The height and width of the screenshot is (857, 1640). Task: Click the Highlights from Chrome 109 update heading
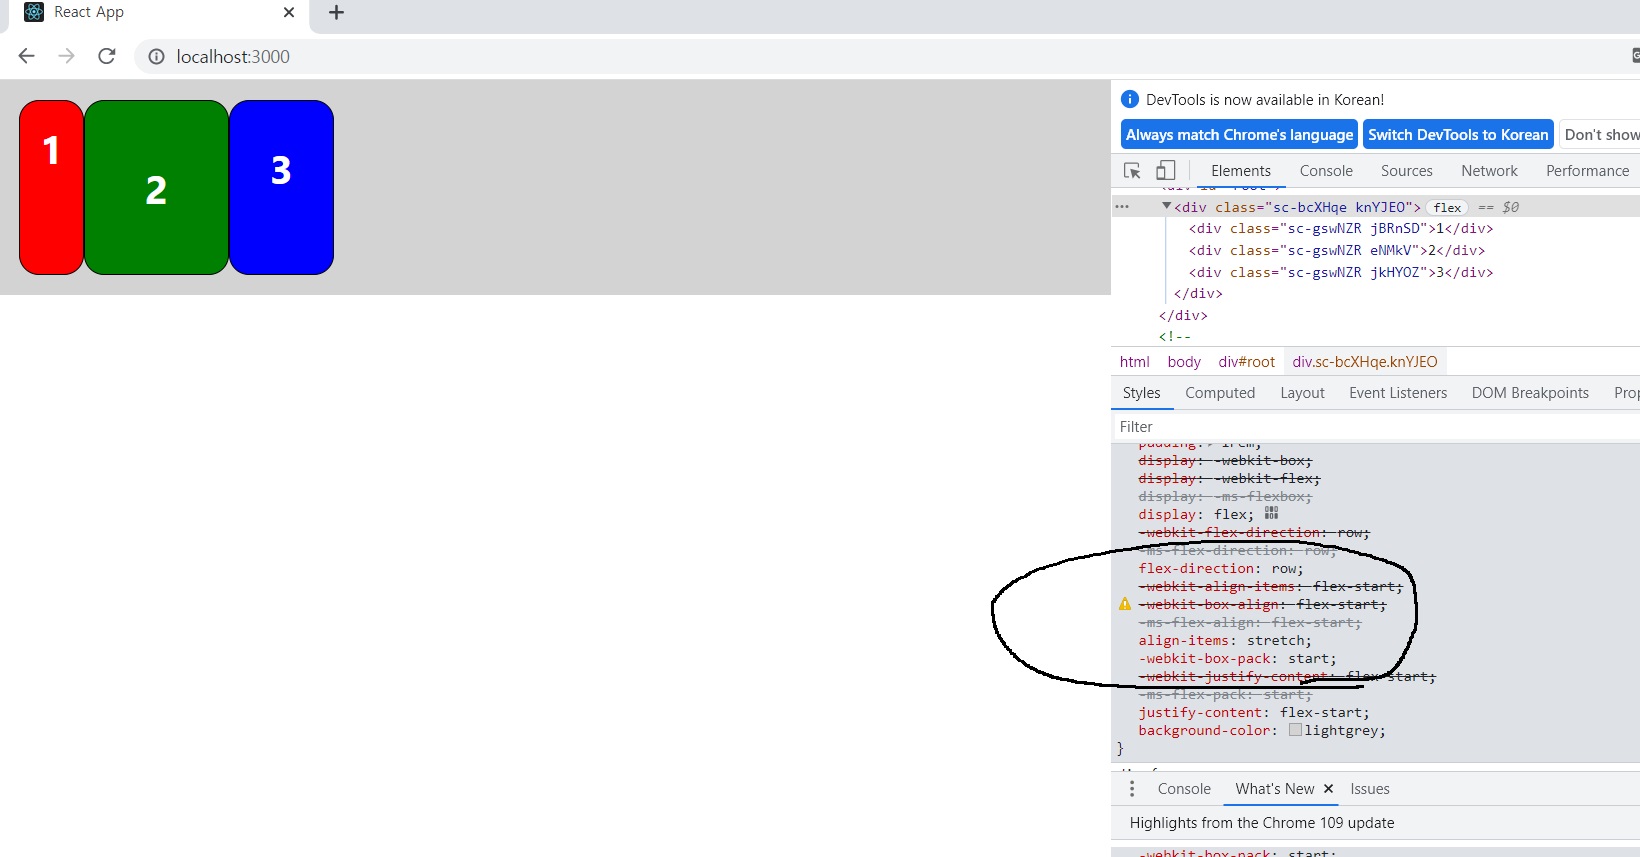(1262, 823)
